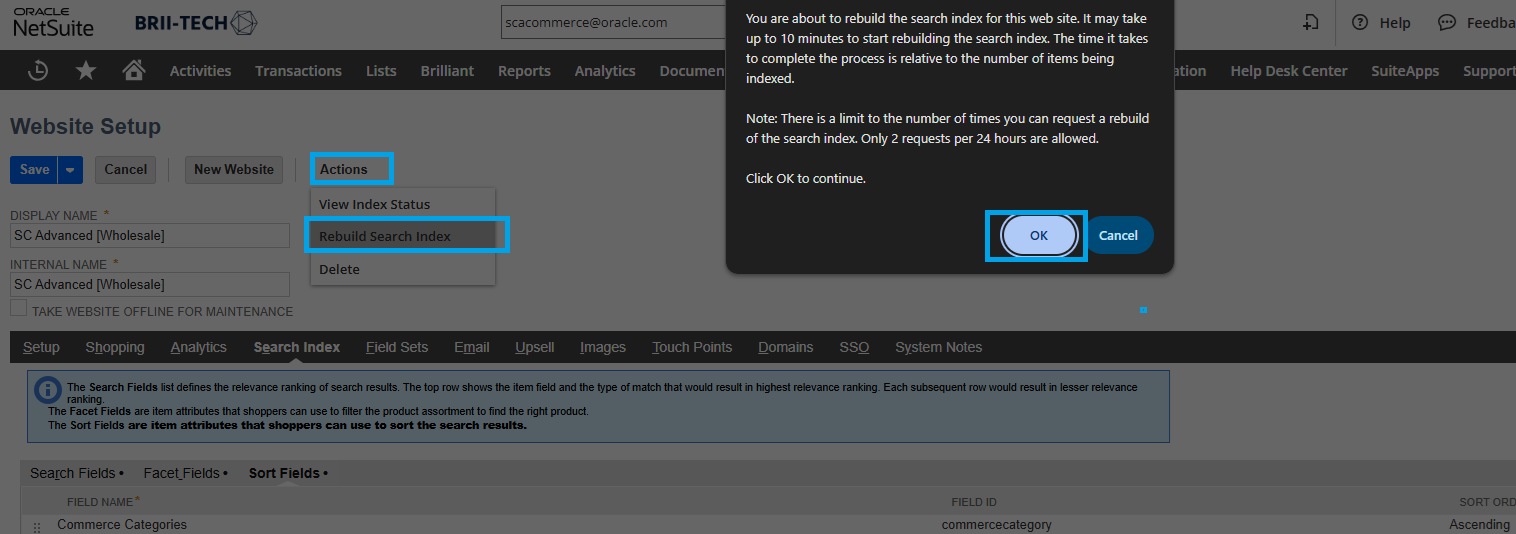Open the Help Desk Center menu

(x=1289, y=71)
